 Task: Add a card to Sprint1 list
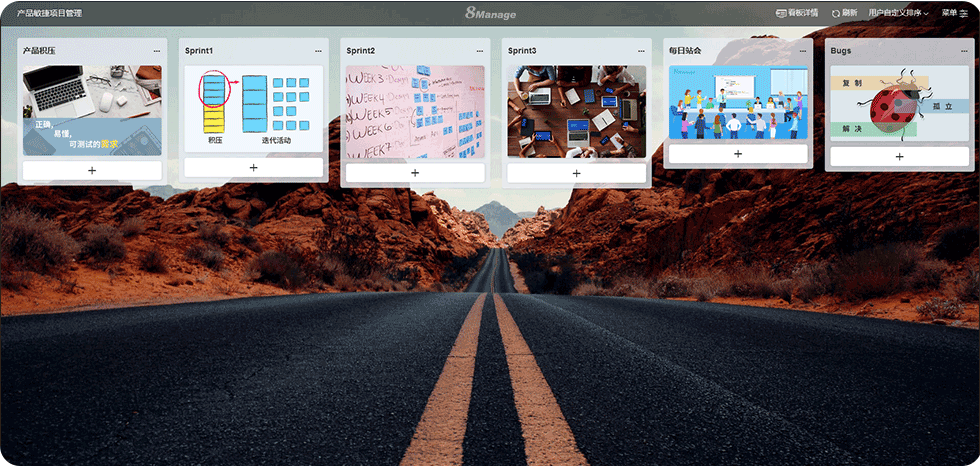[x=253, y=167]
